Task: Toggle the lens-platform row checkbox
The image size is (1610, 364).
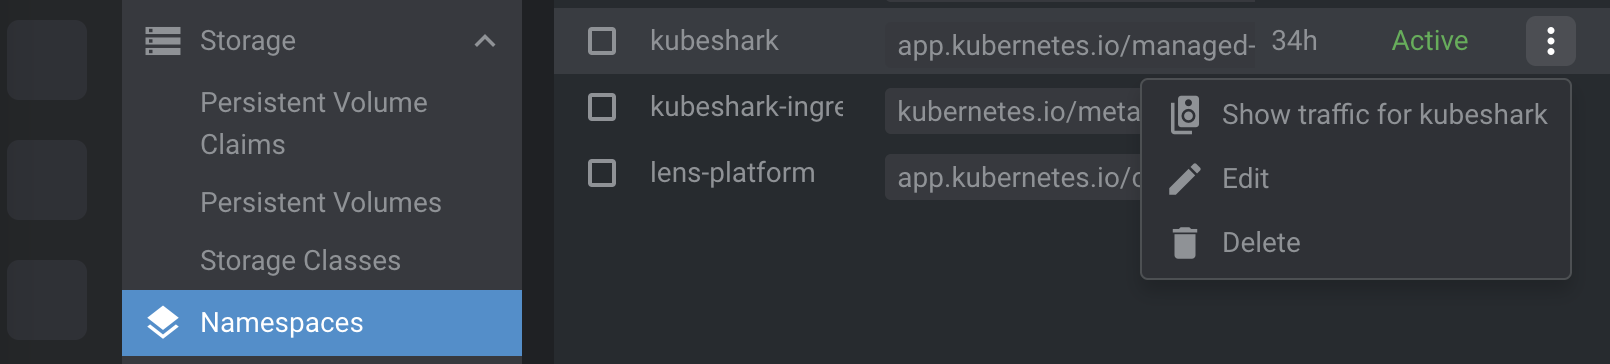Action: [x=602, y=173]
